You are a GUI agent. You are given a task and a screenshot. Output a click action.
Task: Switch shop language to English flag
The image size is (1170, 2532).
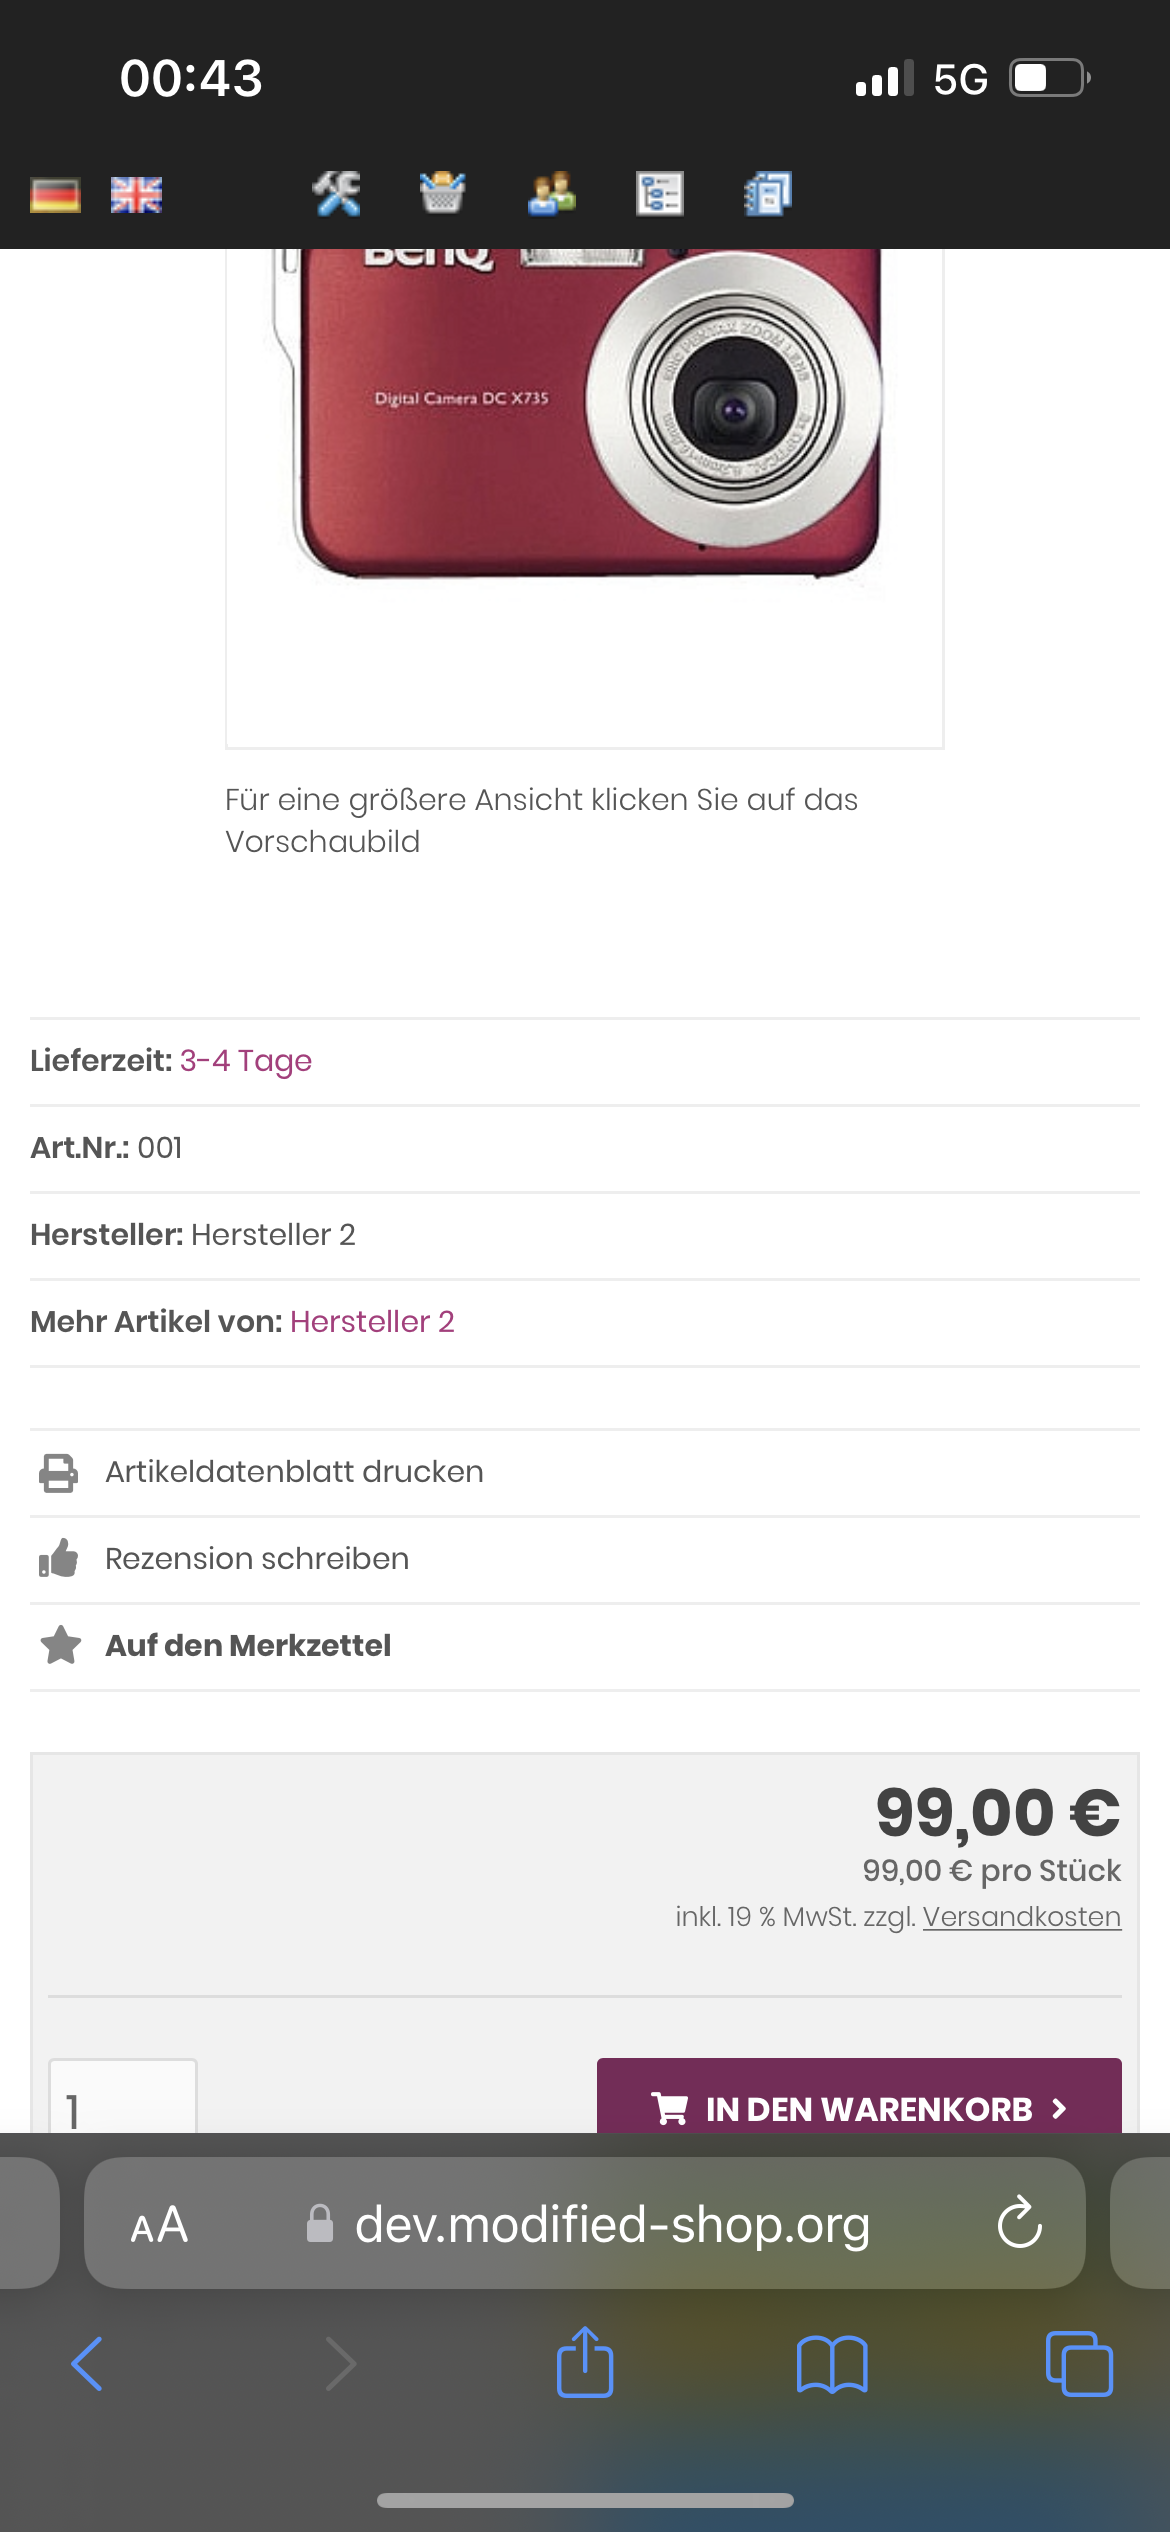pos(136,195)
